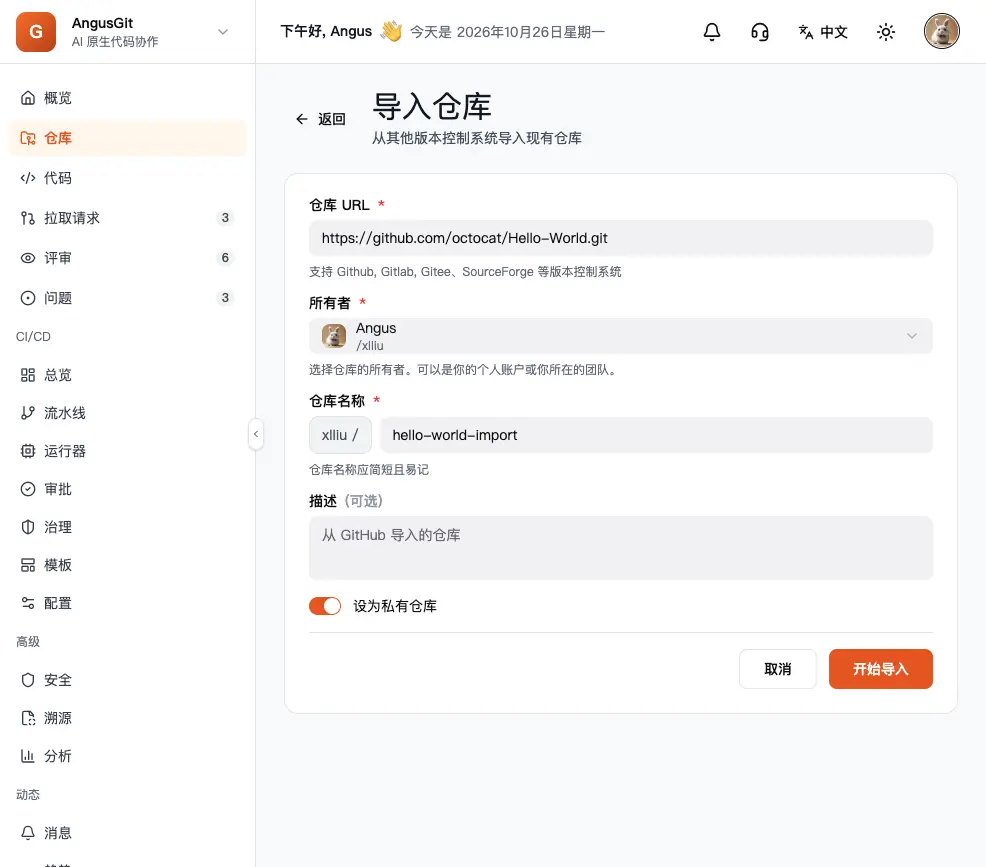Click the 仓库 folder icon

[28, 138]
